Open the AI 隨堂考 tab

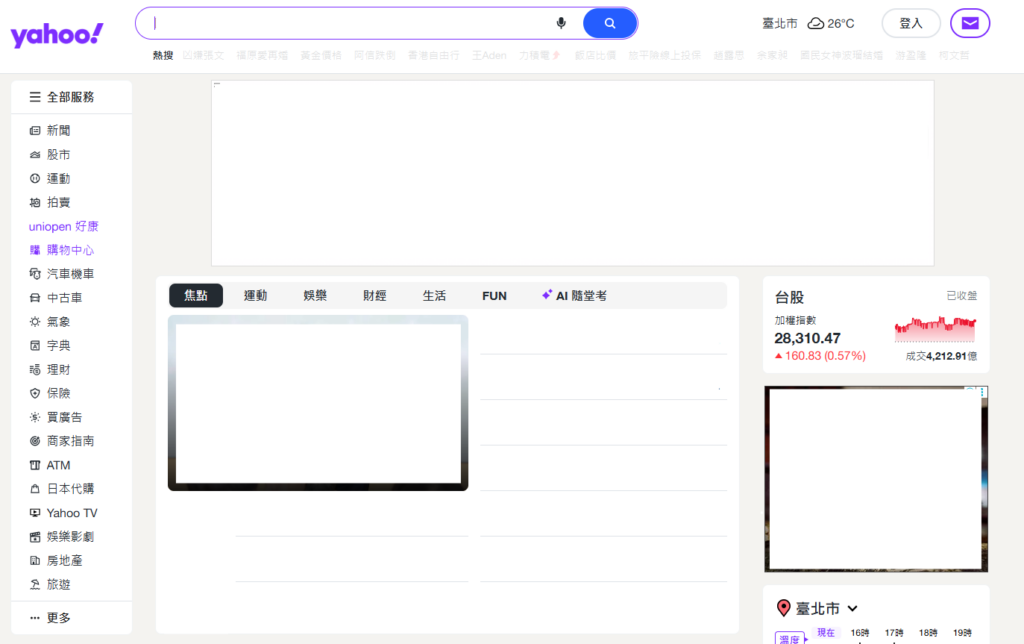tap(574, 296)
